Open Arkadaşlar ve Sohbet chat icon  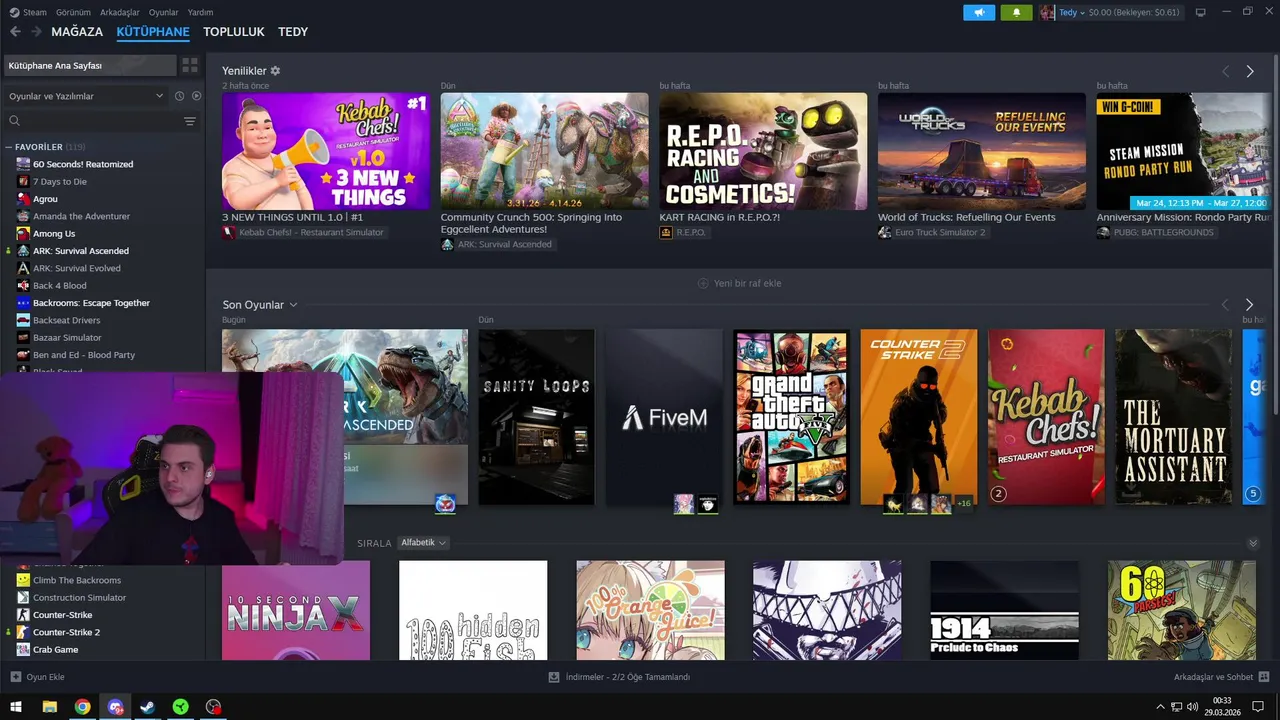click(1264, 677)
